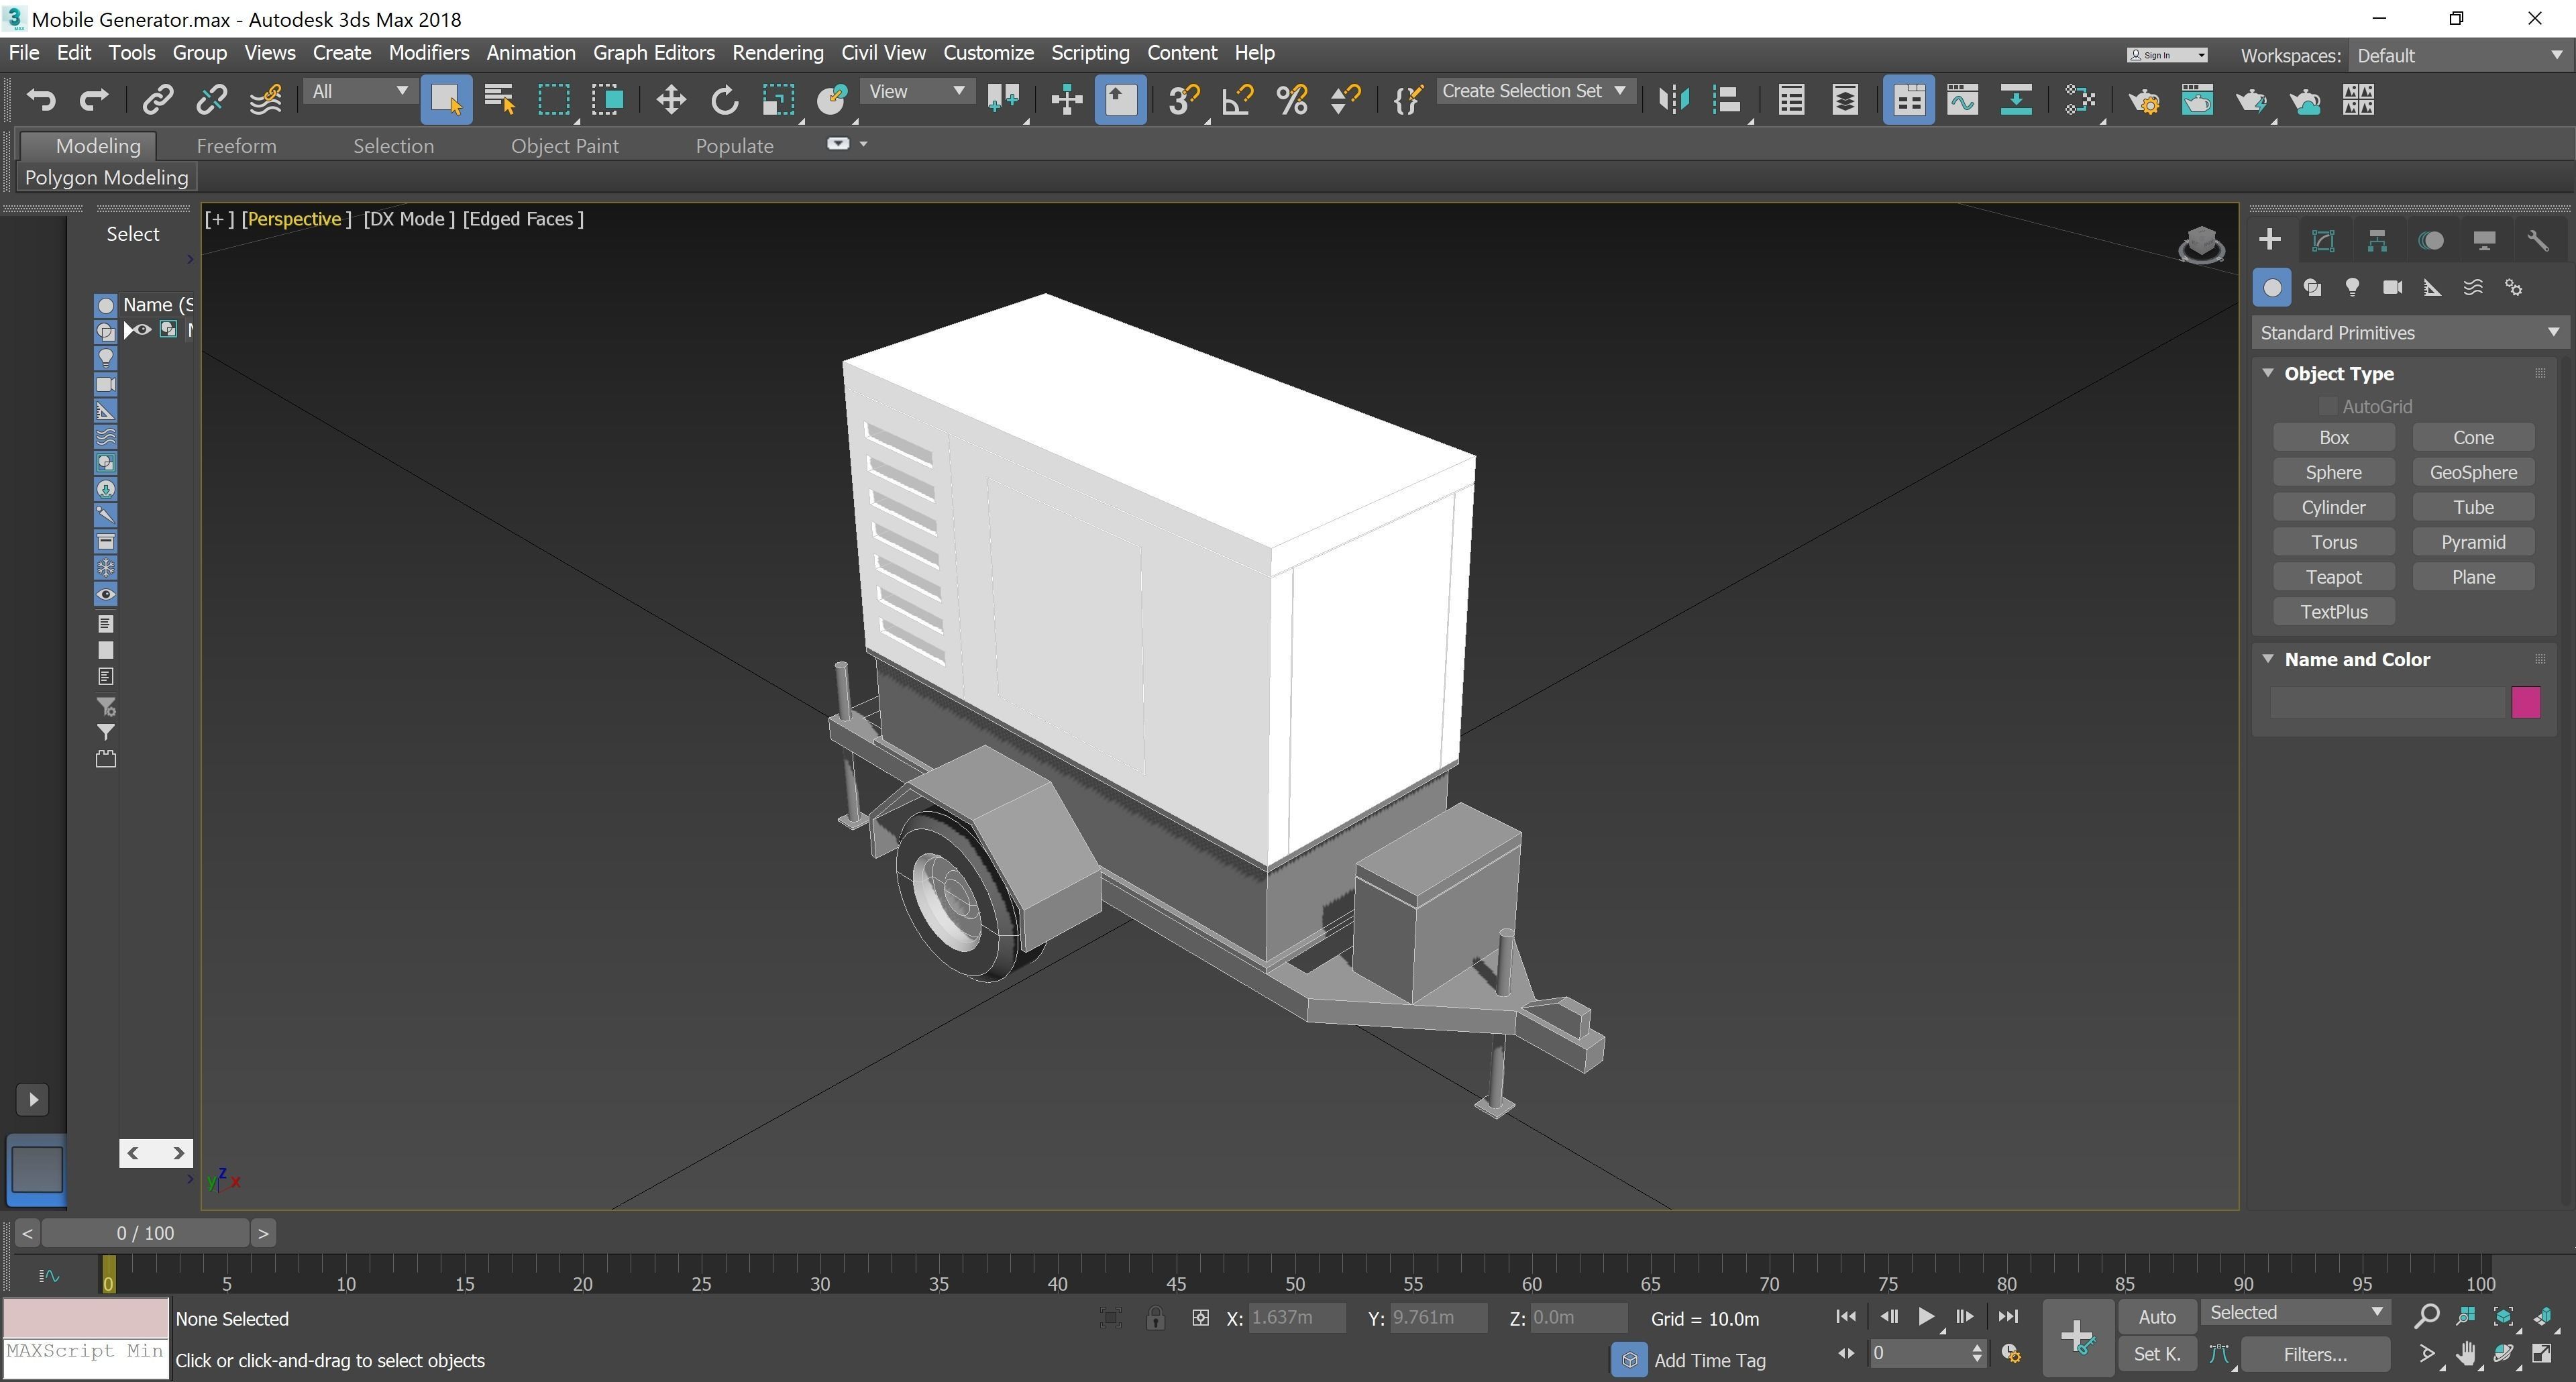The width and height of the screenshot is (2576, 1382).
Task: Activate the Select and Move tool
Action: point(671,99)
